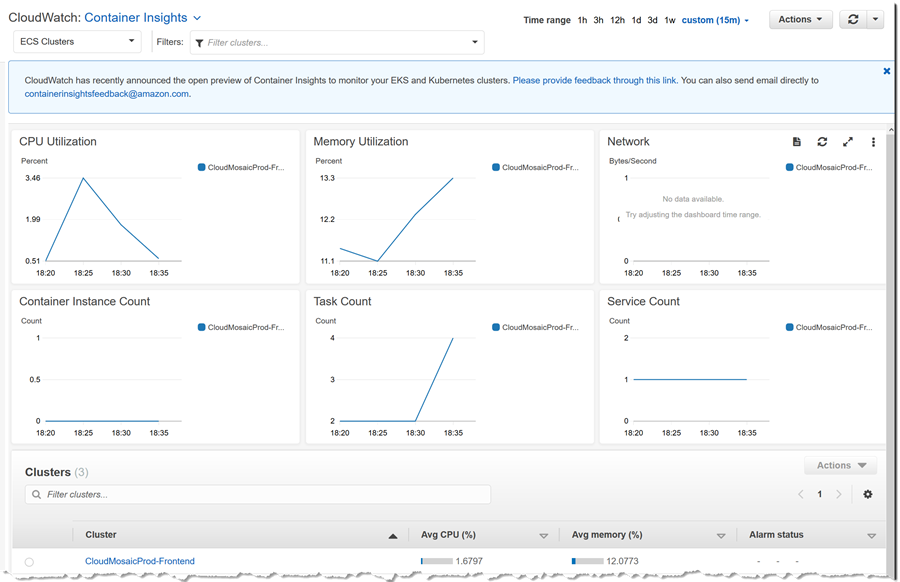Sort by Alarm status column arrow
The width and height of the screenshot is (900, 582).
pyautogui.click(x=871, y=536)
